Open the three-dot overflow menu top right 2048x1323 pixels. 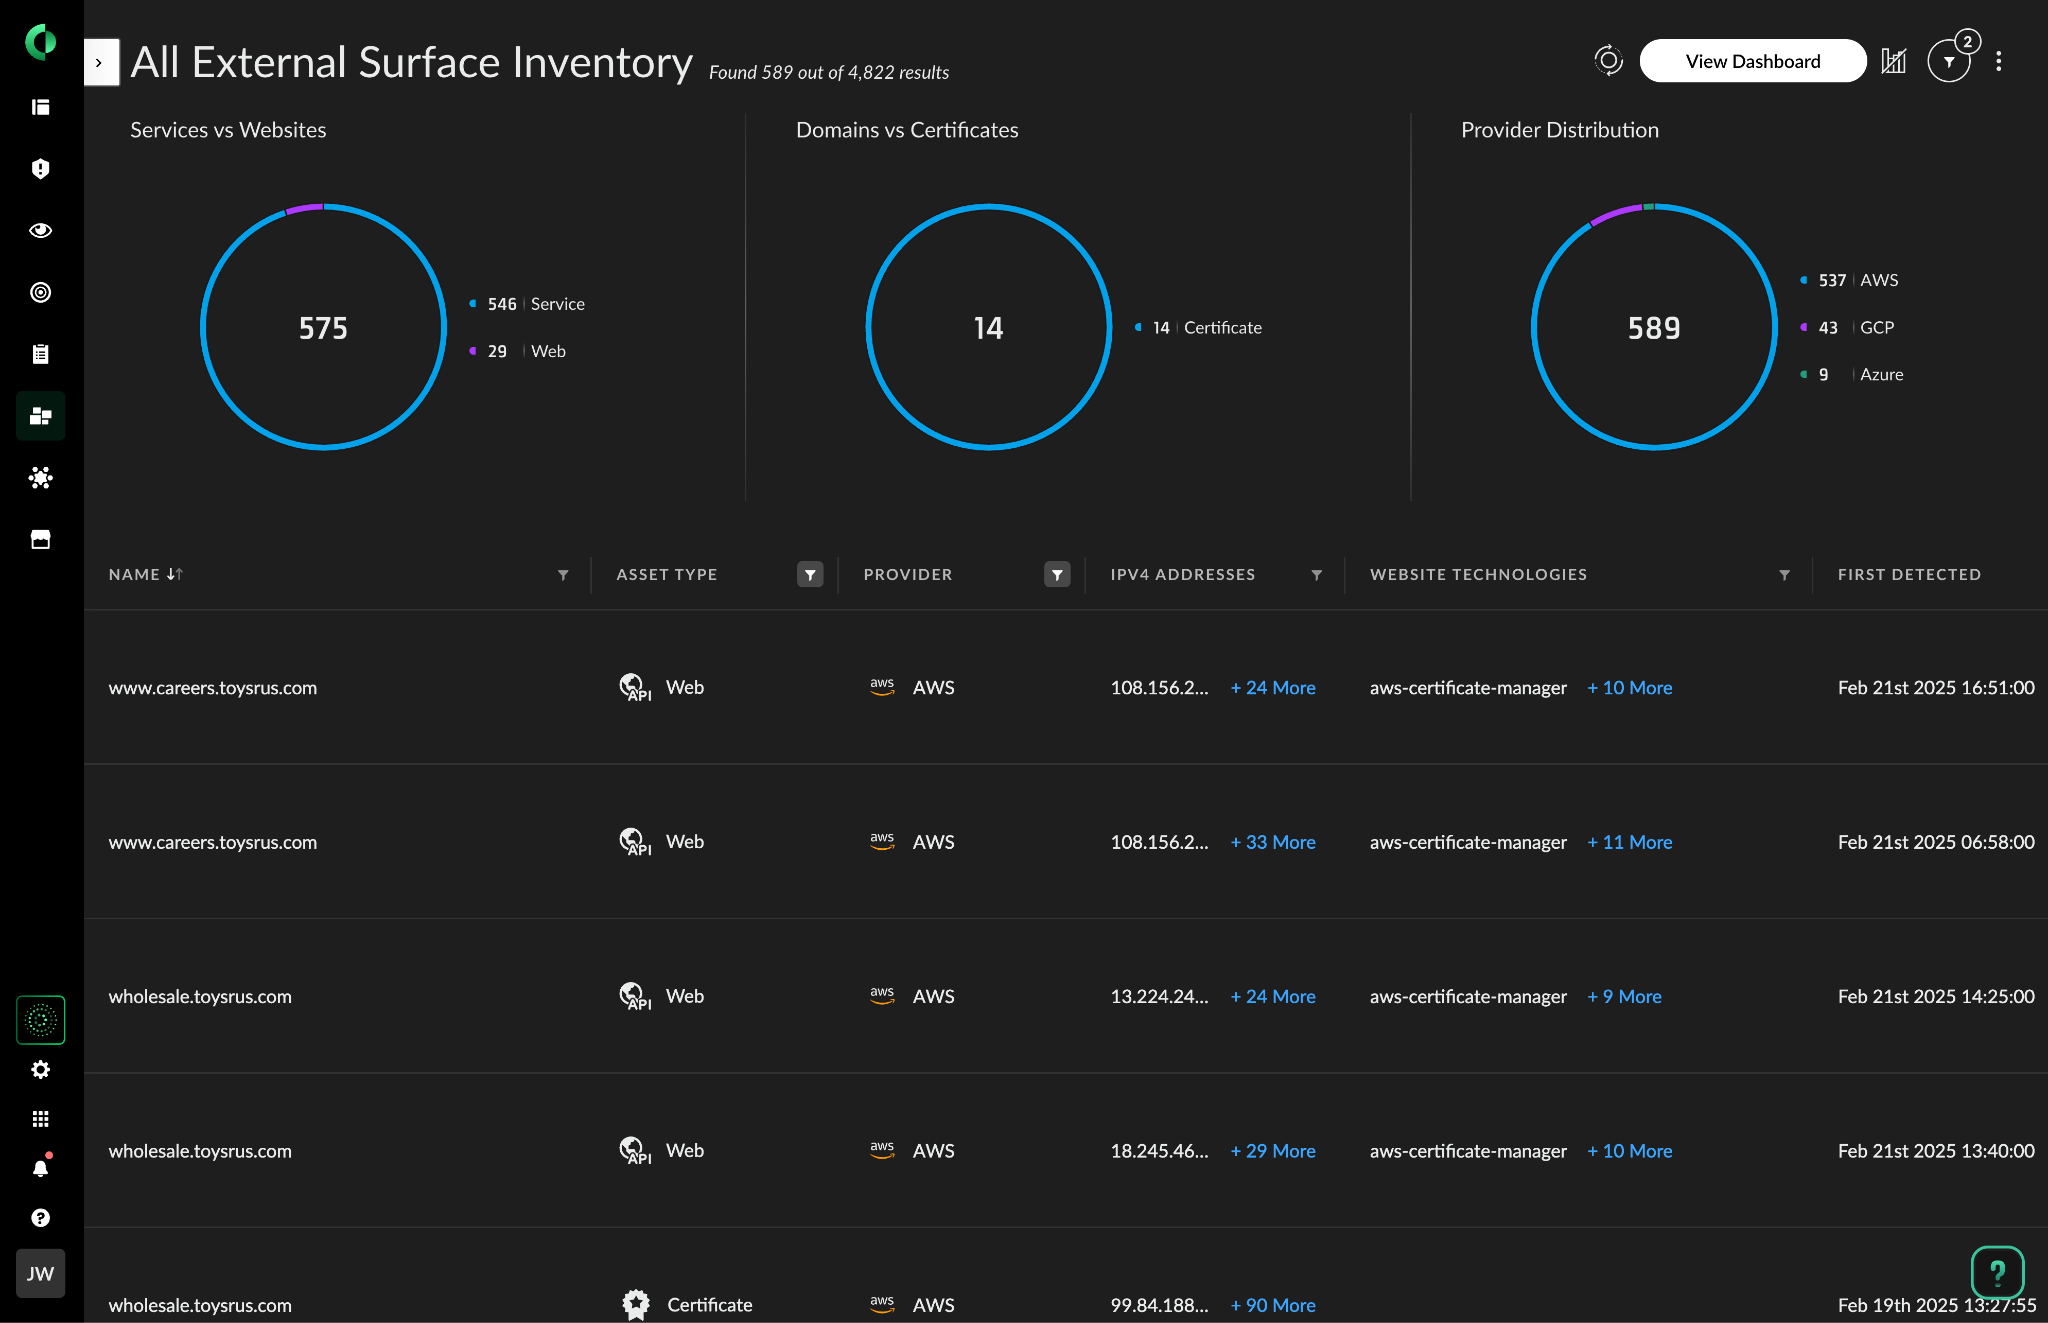(2000, 60)
